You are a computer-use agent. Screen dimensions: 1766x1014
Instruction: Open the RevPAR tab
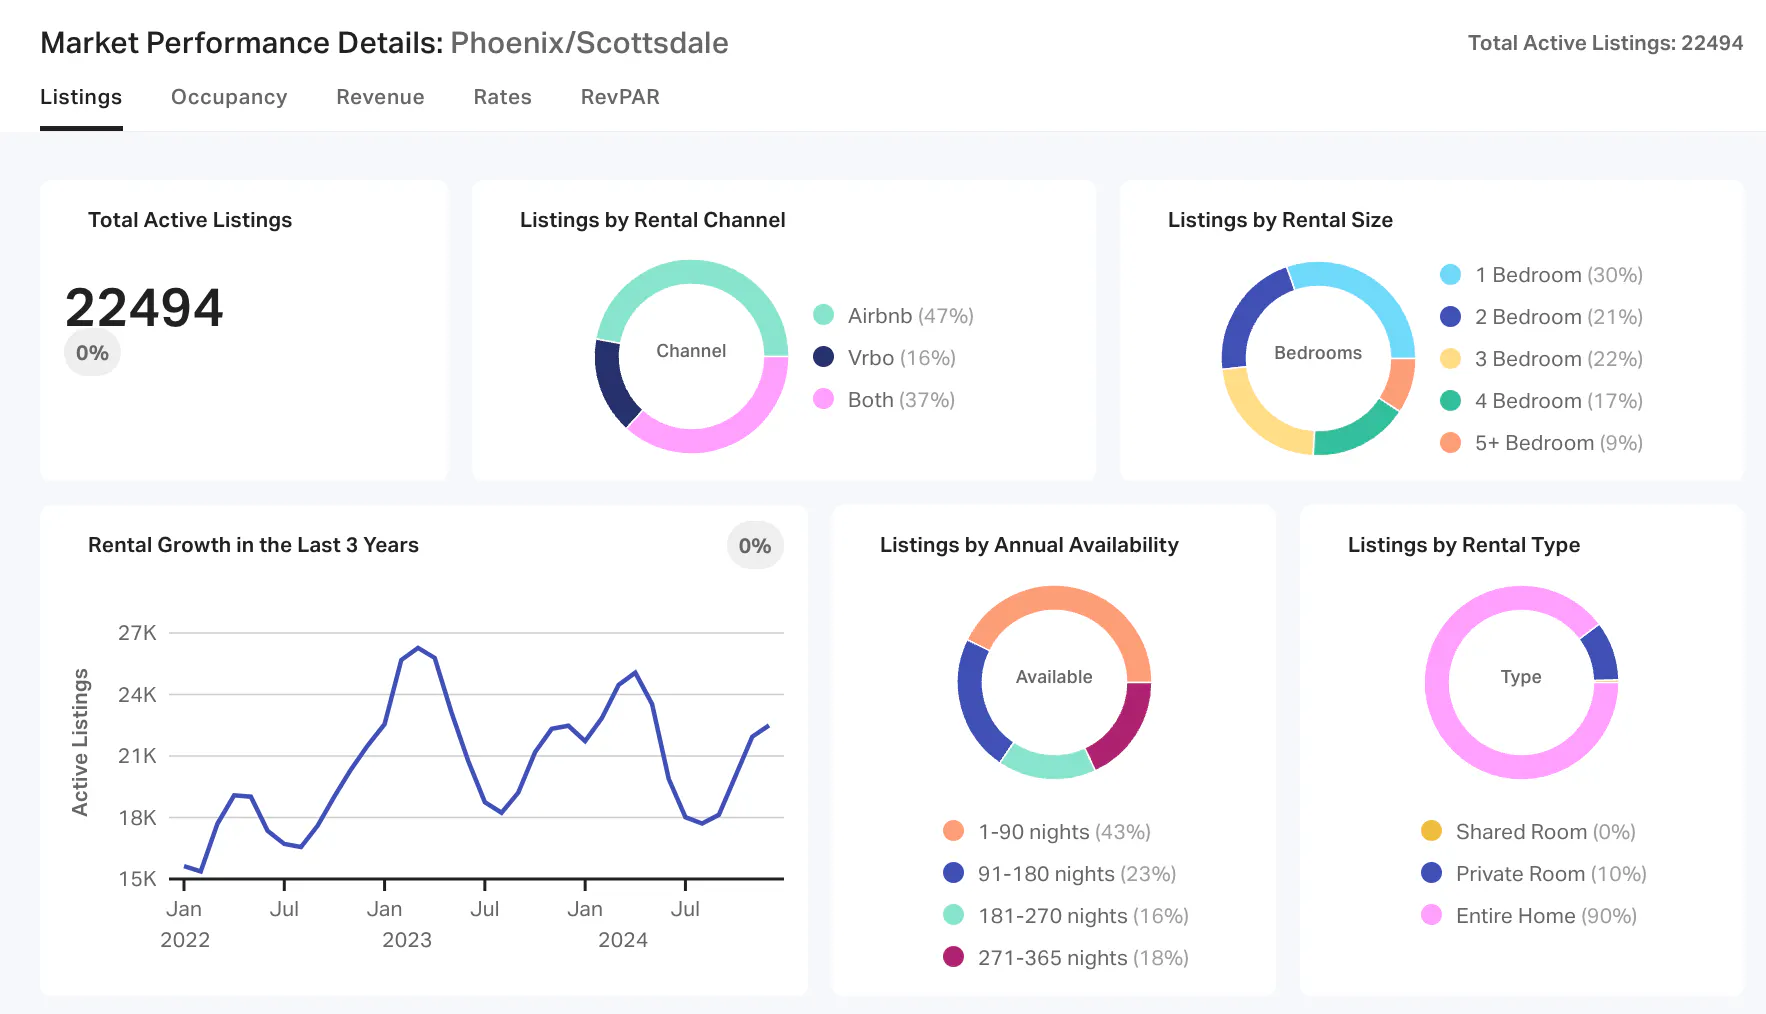coord(620,97)
